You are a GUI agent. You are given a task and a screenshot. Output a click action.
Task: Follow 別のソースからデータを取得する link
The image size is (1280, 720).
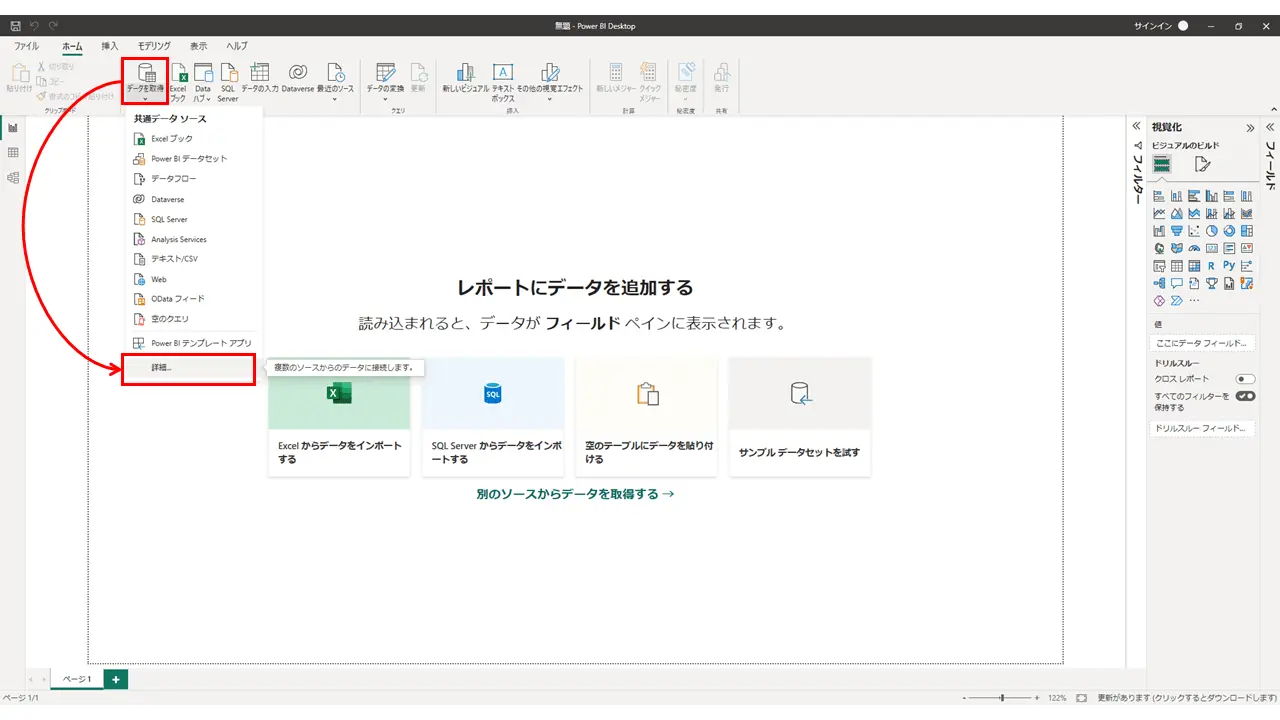[575, 494]
